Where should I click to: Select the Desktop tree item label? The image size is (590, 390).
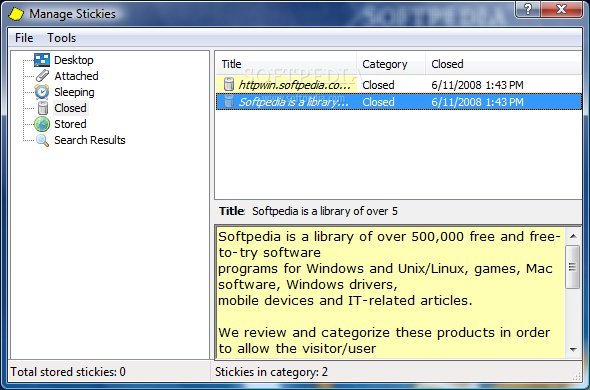point(74,60)
